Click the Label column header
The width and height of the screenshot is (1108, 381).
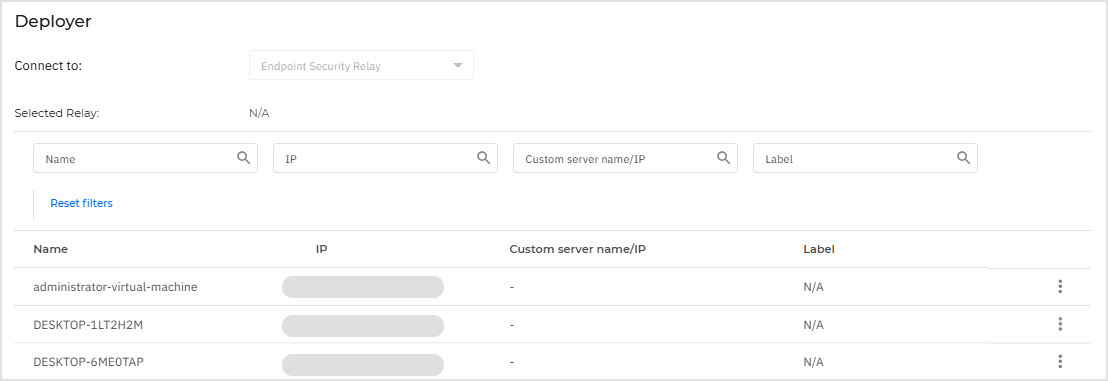point(819,249)
